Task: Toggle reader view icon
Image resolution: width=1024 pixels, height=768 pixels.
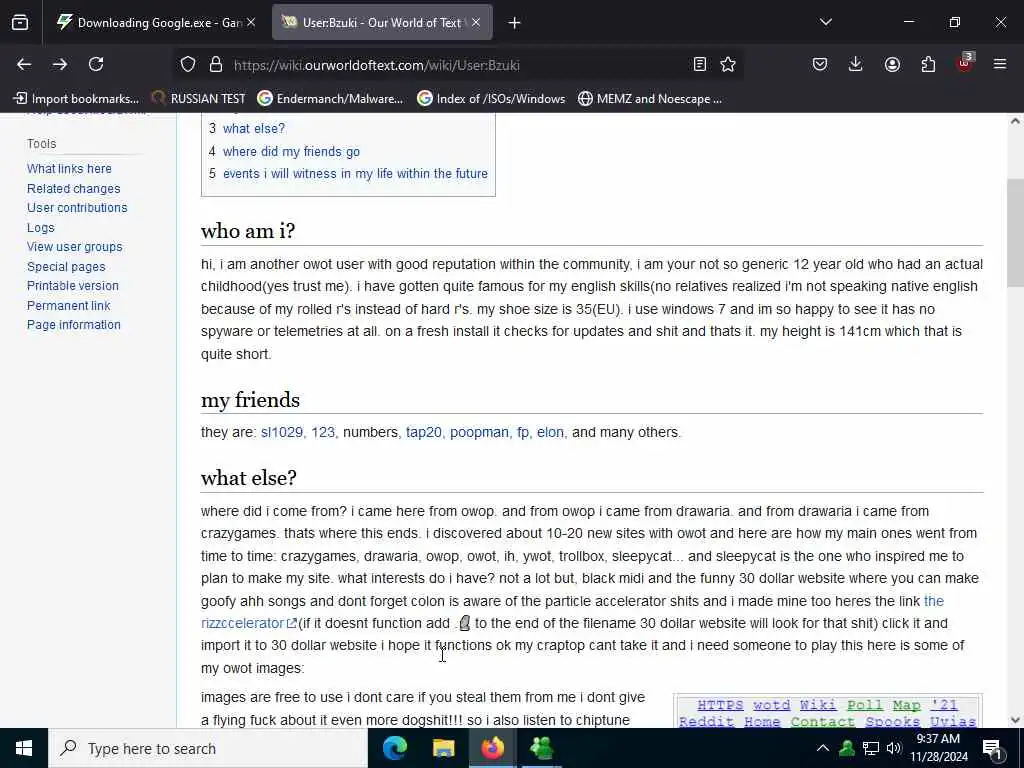Action: (x=699, y=65)
